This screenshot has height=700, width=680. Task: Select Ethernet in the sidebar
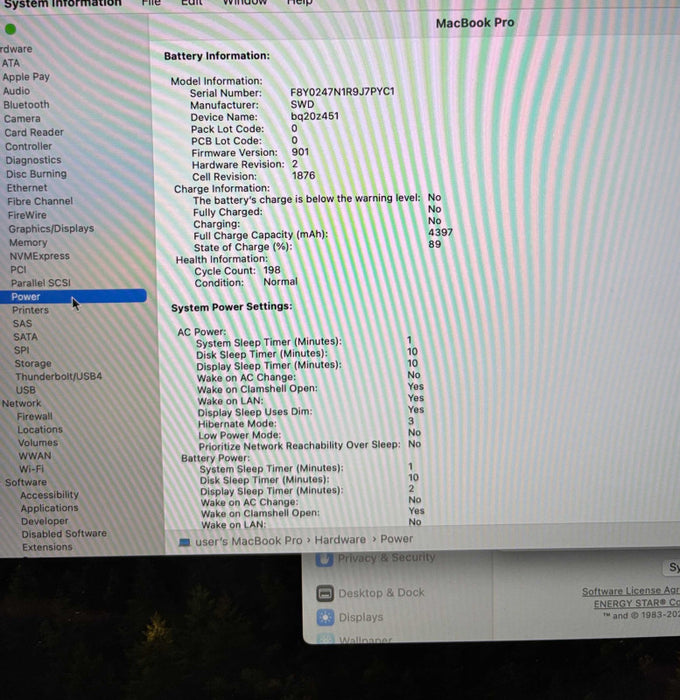tap(27, 188)
